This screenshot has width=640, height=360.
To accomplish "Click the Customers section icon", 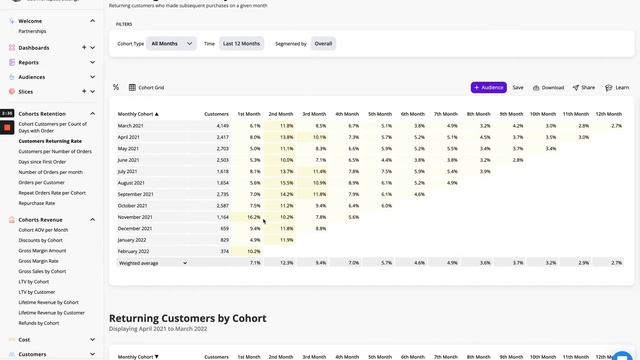I will (11, 354).
